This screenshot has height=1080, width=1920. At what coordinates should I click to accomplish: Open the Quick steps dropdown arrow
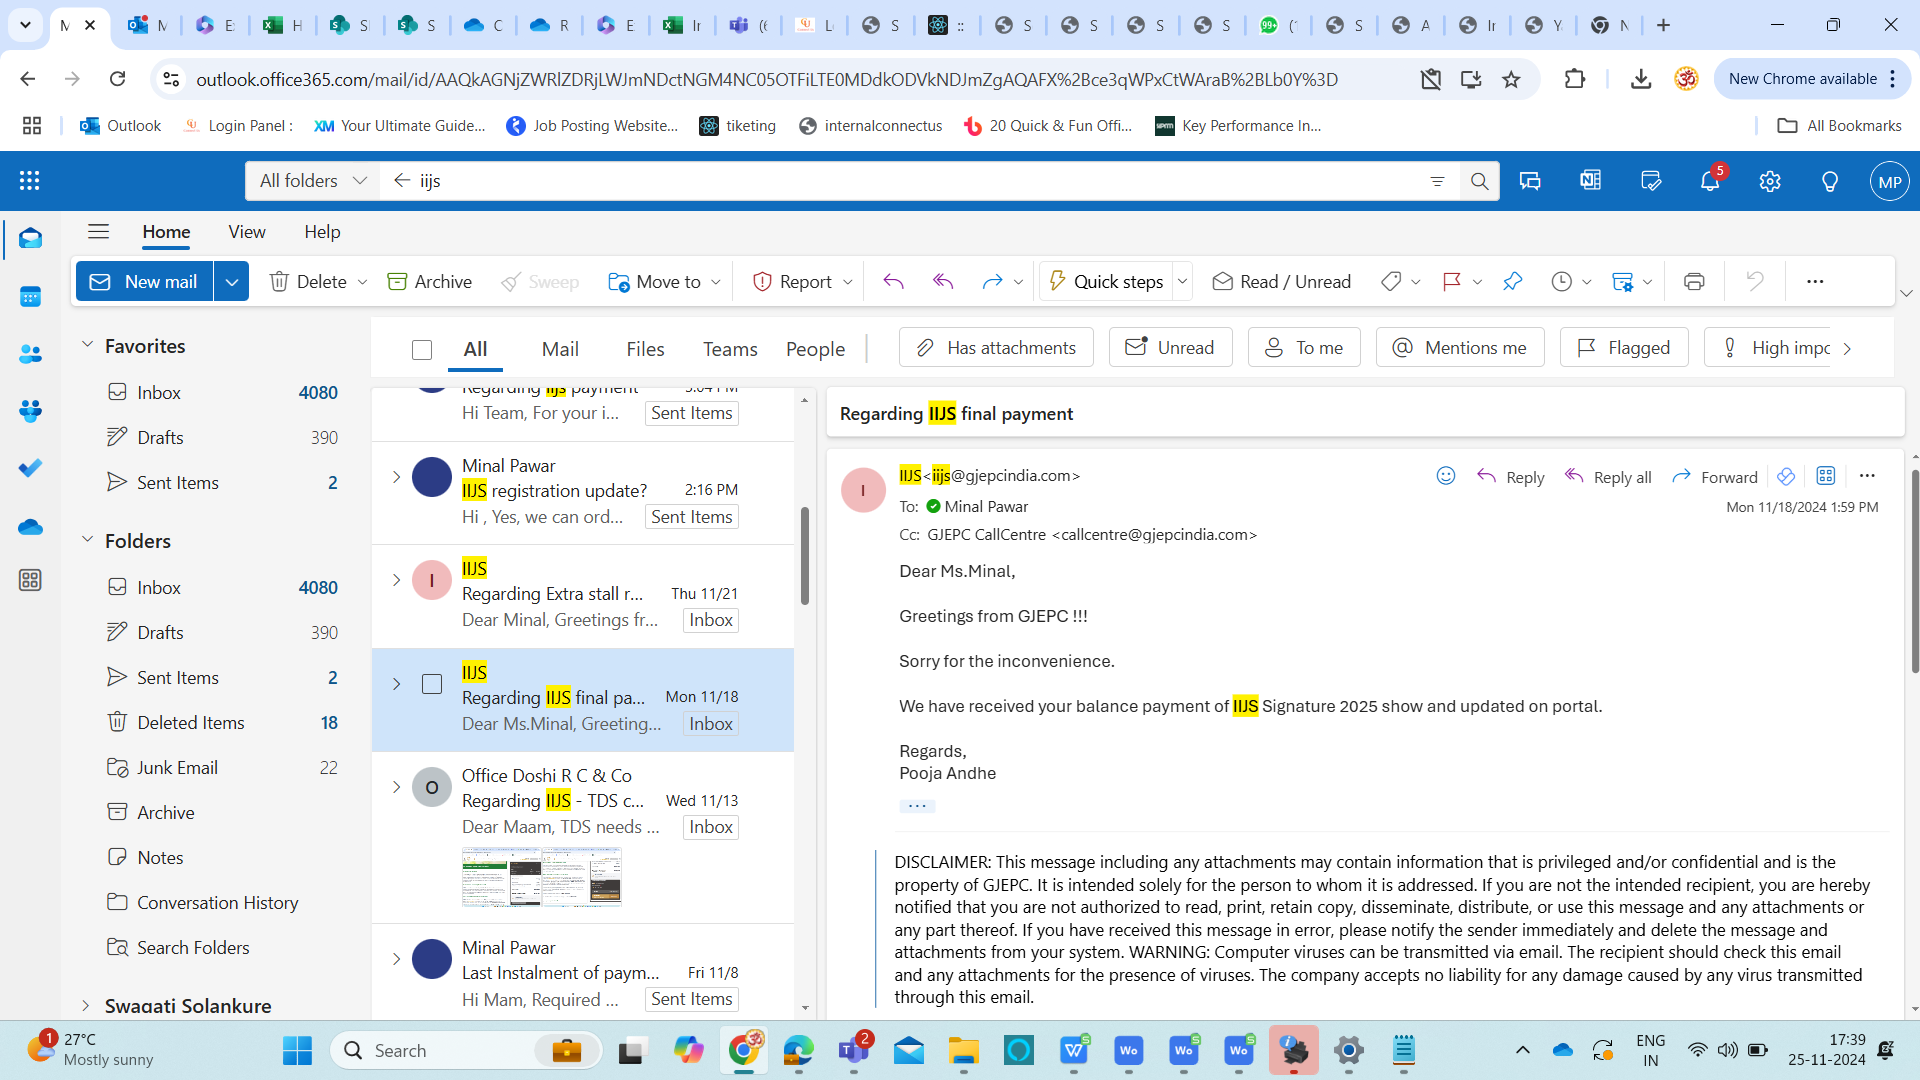(x=1182, y=282)
